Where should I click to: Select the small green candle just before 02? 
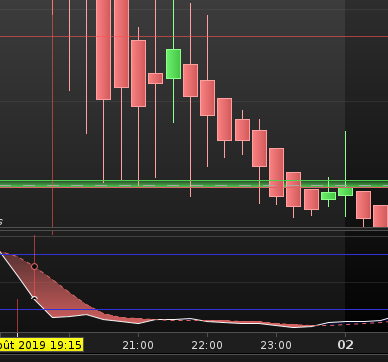[x=328, y=196]
